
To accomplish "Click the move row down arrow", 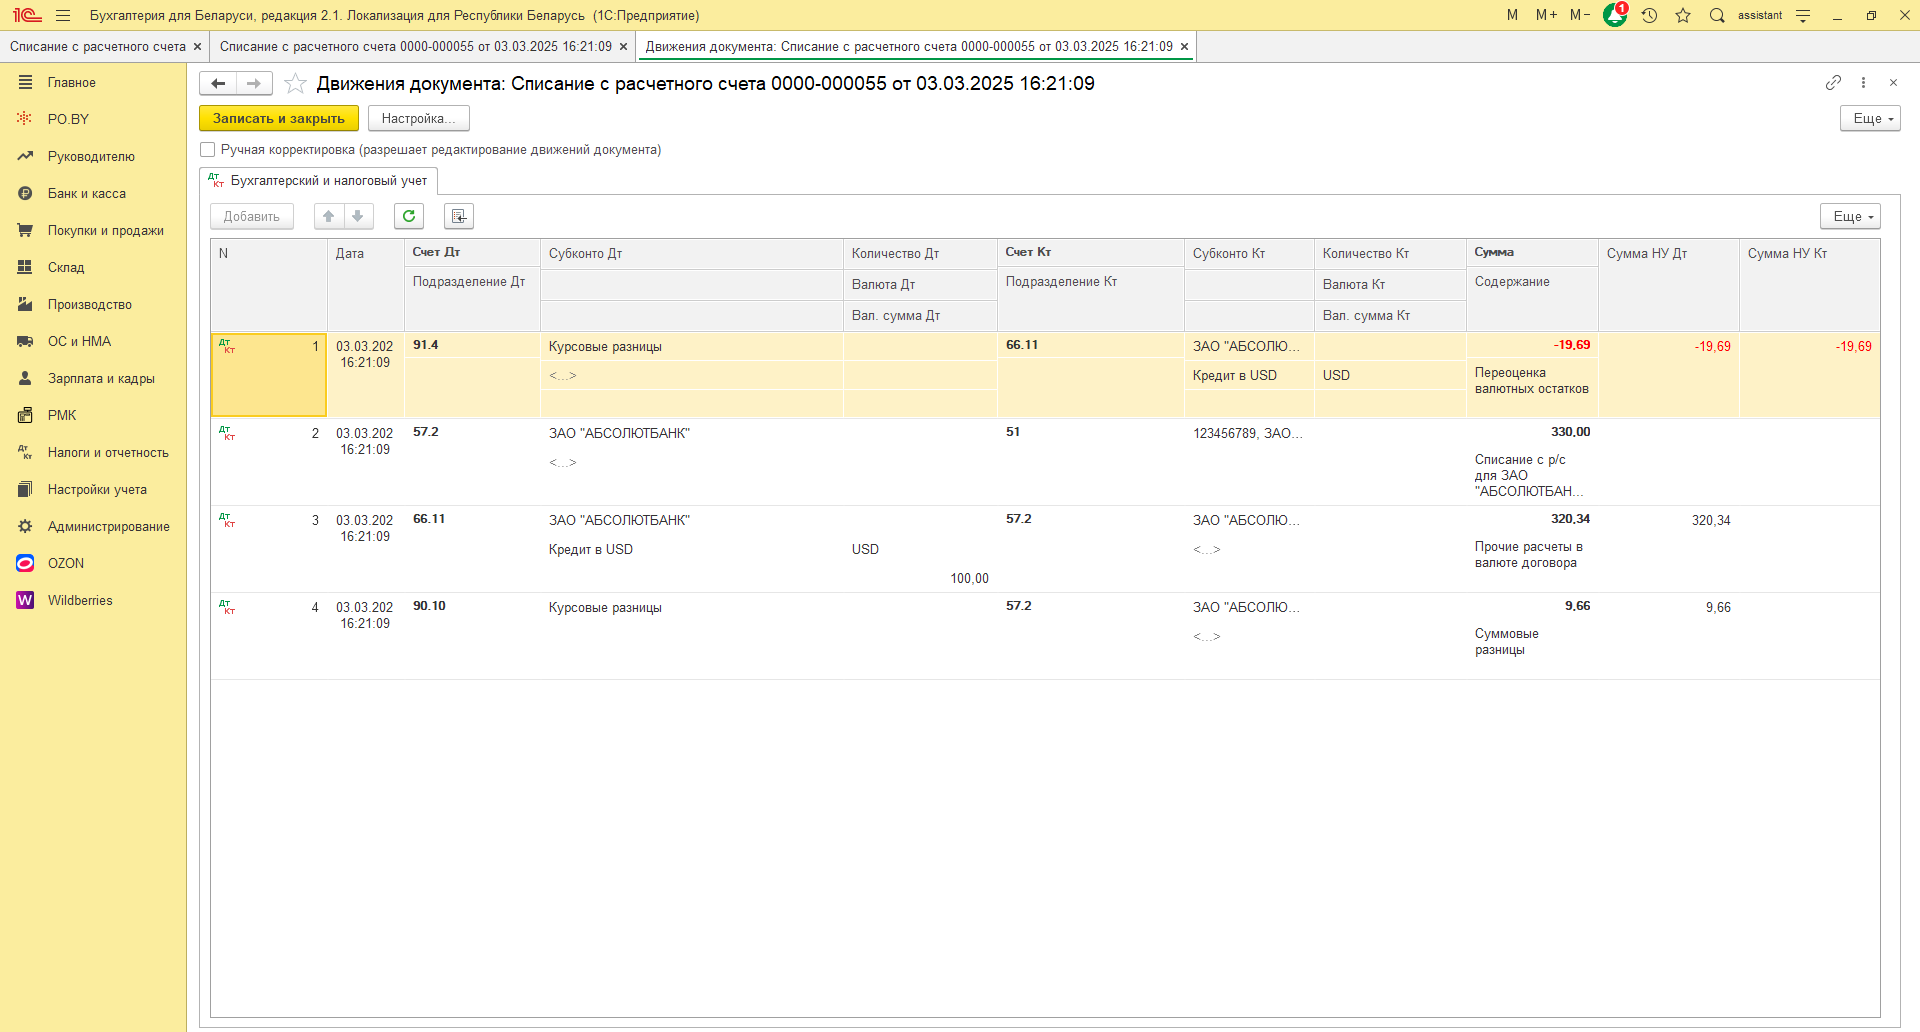I will [358, 216].
